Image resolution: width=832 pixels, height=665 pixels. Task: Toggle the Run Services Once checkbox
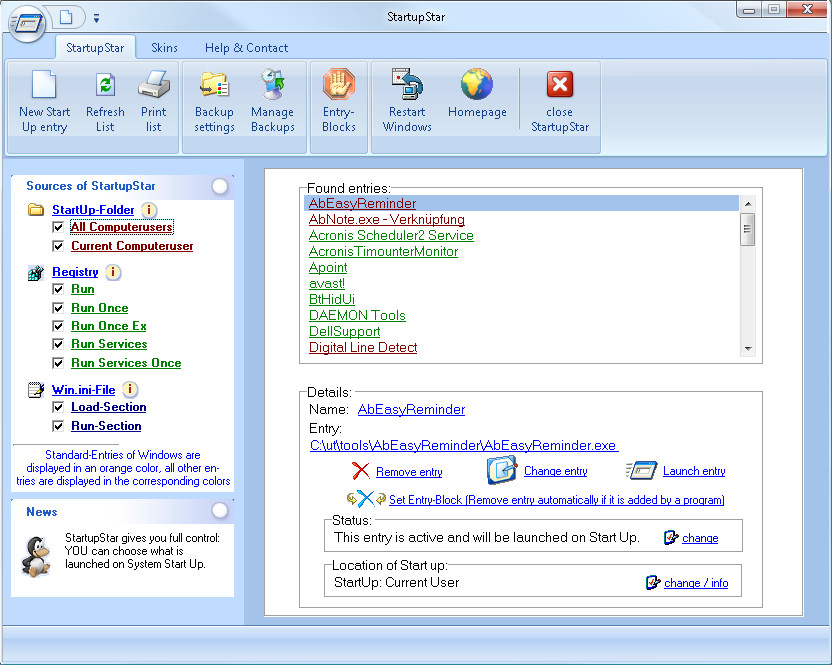pyautogui.click(x=58, y=363)
